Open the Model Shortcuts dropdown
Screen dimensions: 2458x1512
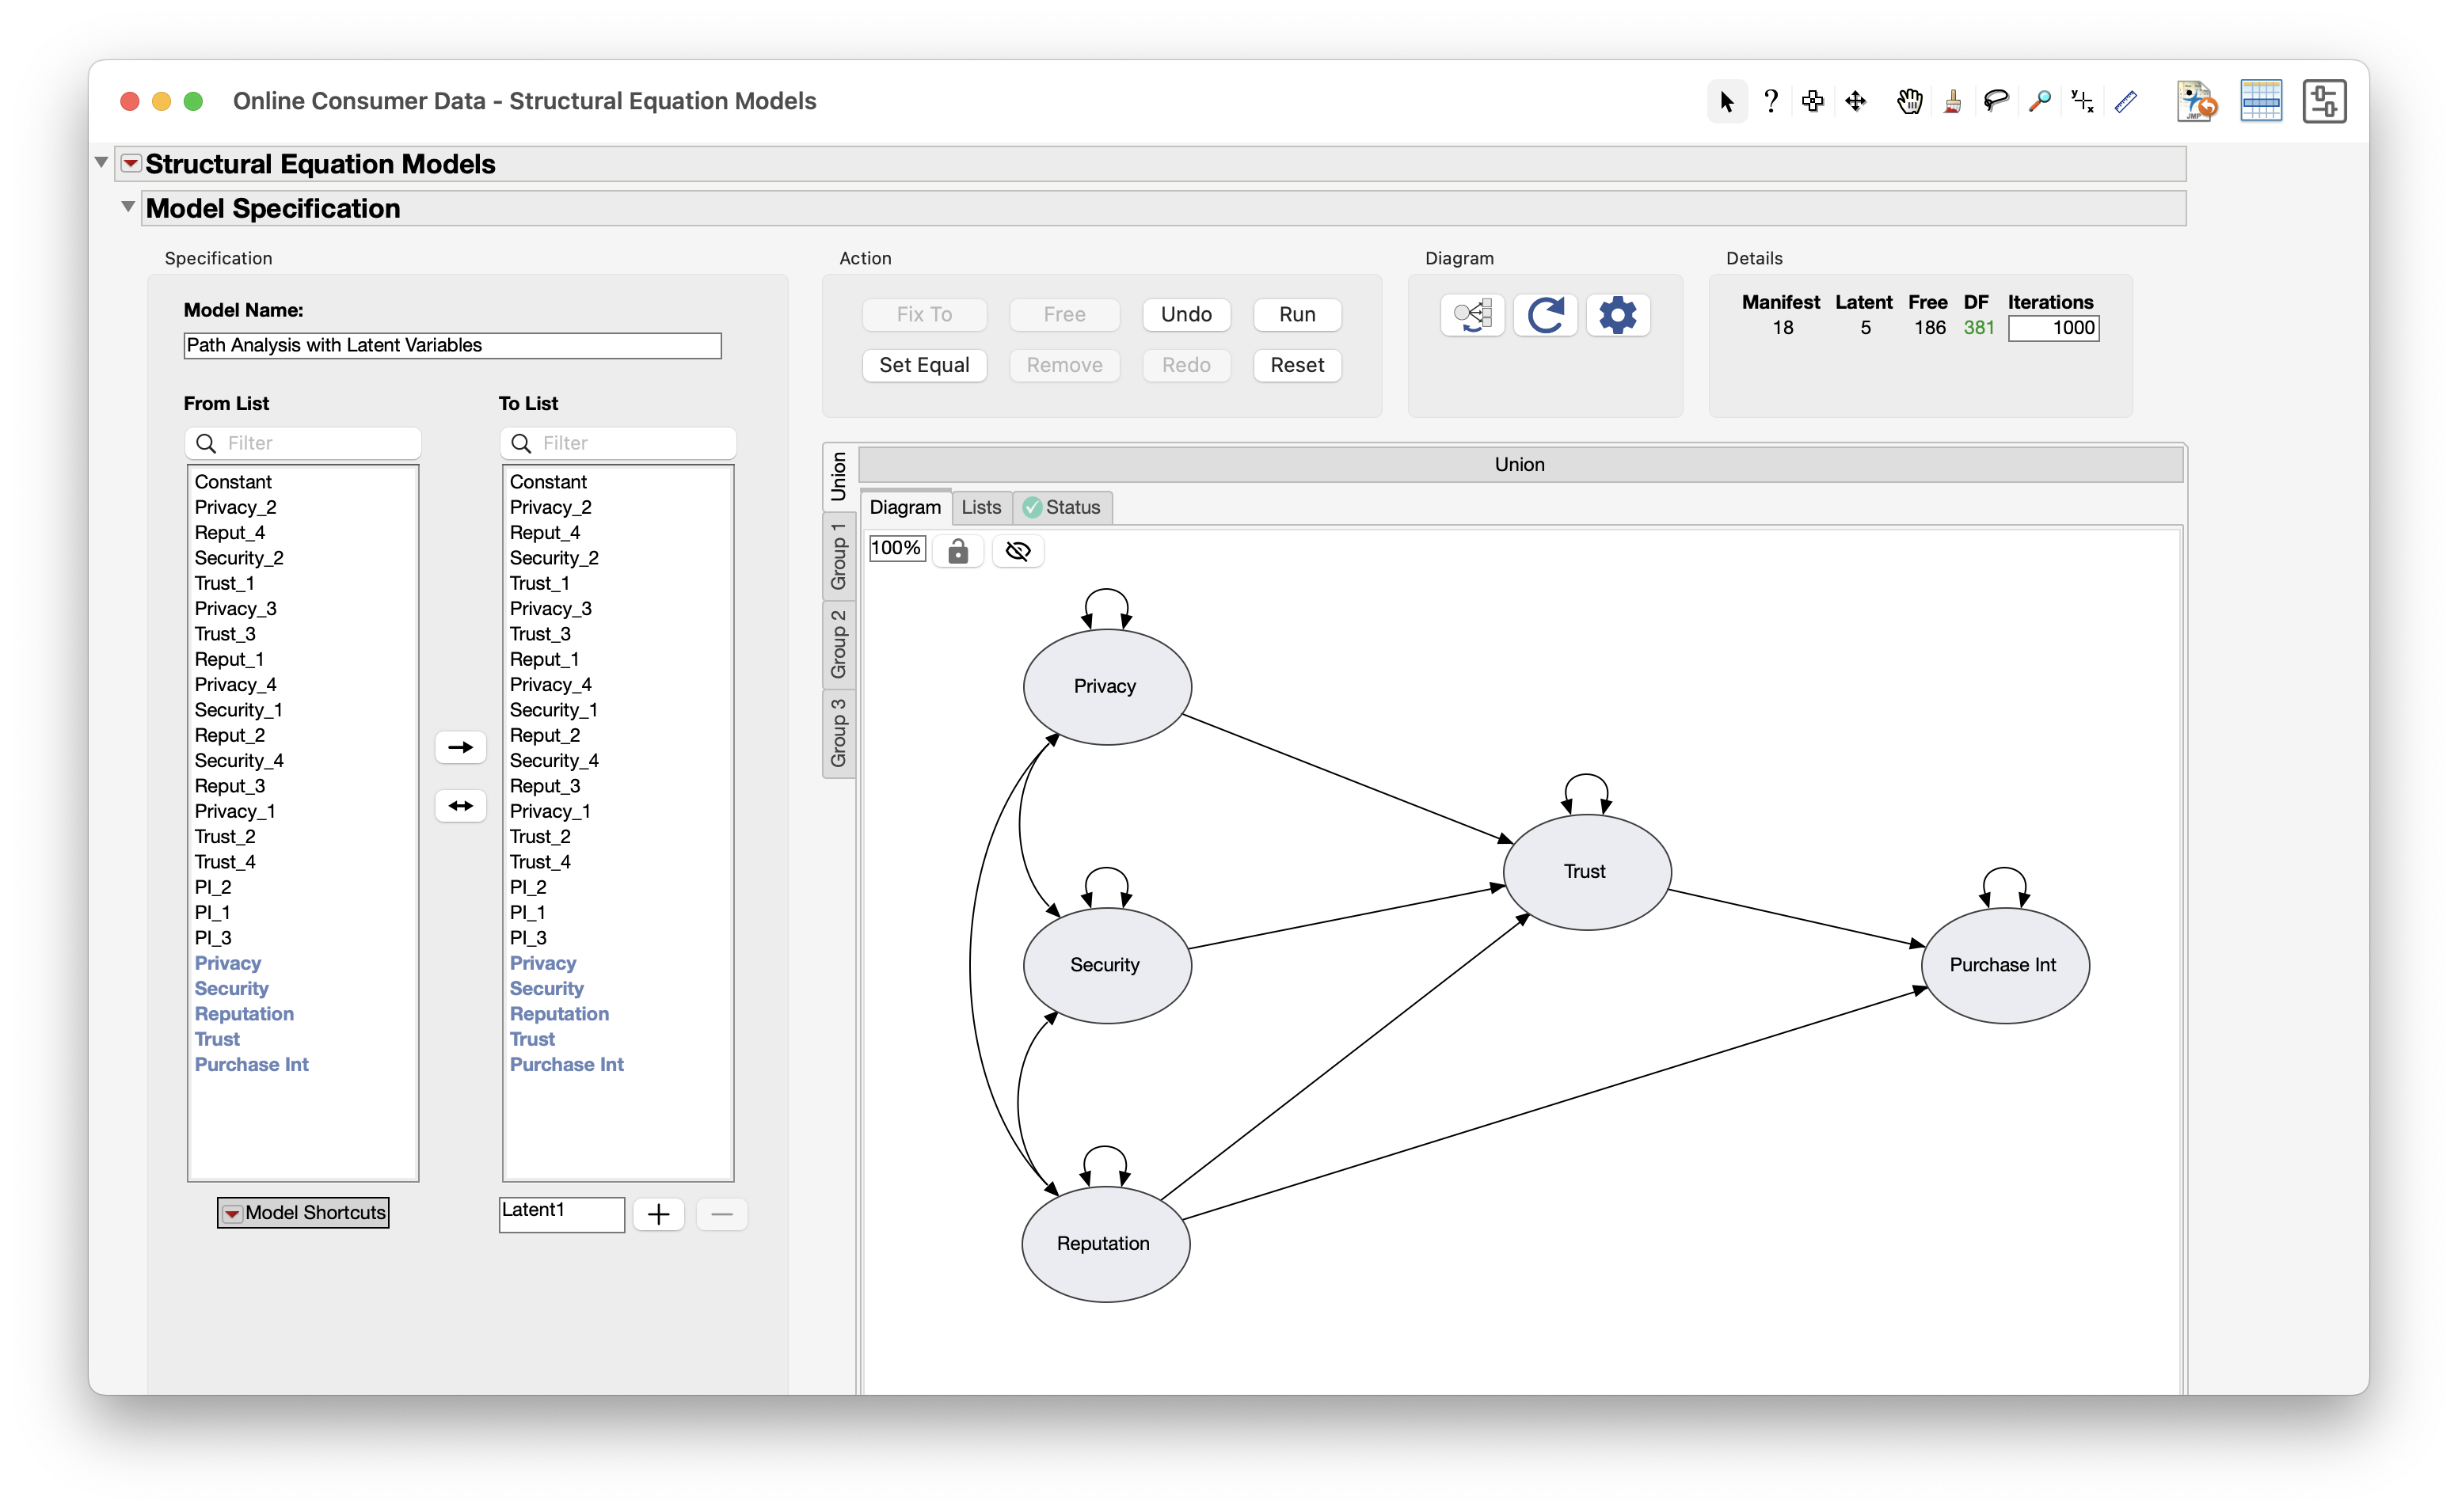(x=303, y=1213)
